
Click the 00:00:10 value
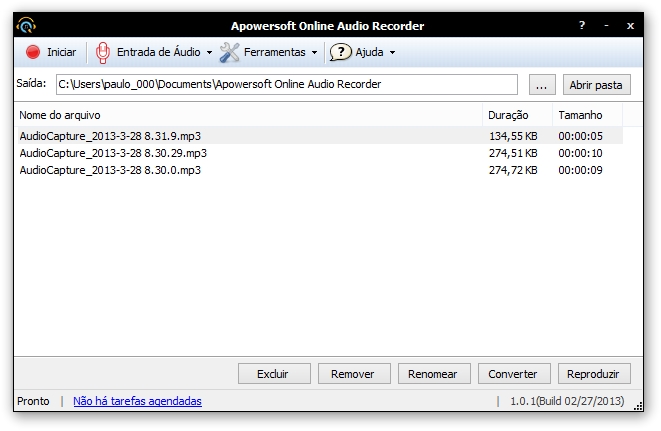tap(580, 153)
